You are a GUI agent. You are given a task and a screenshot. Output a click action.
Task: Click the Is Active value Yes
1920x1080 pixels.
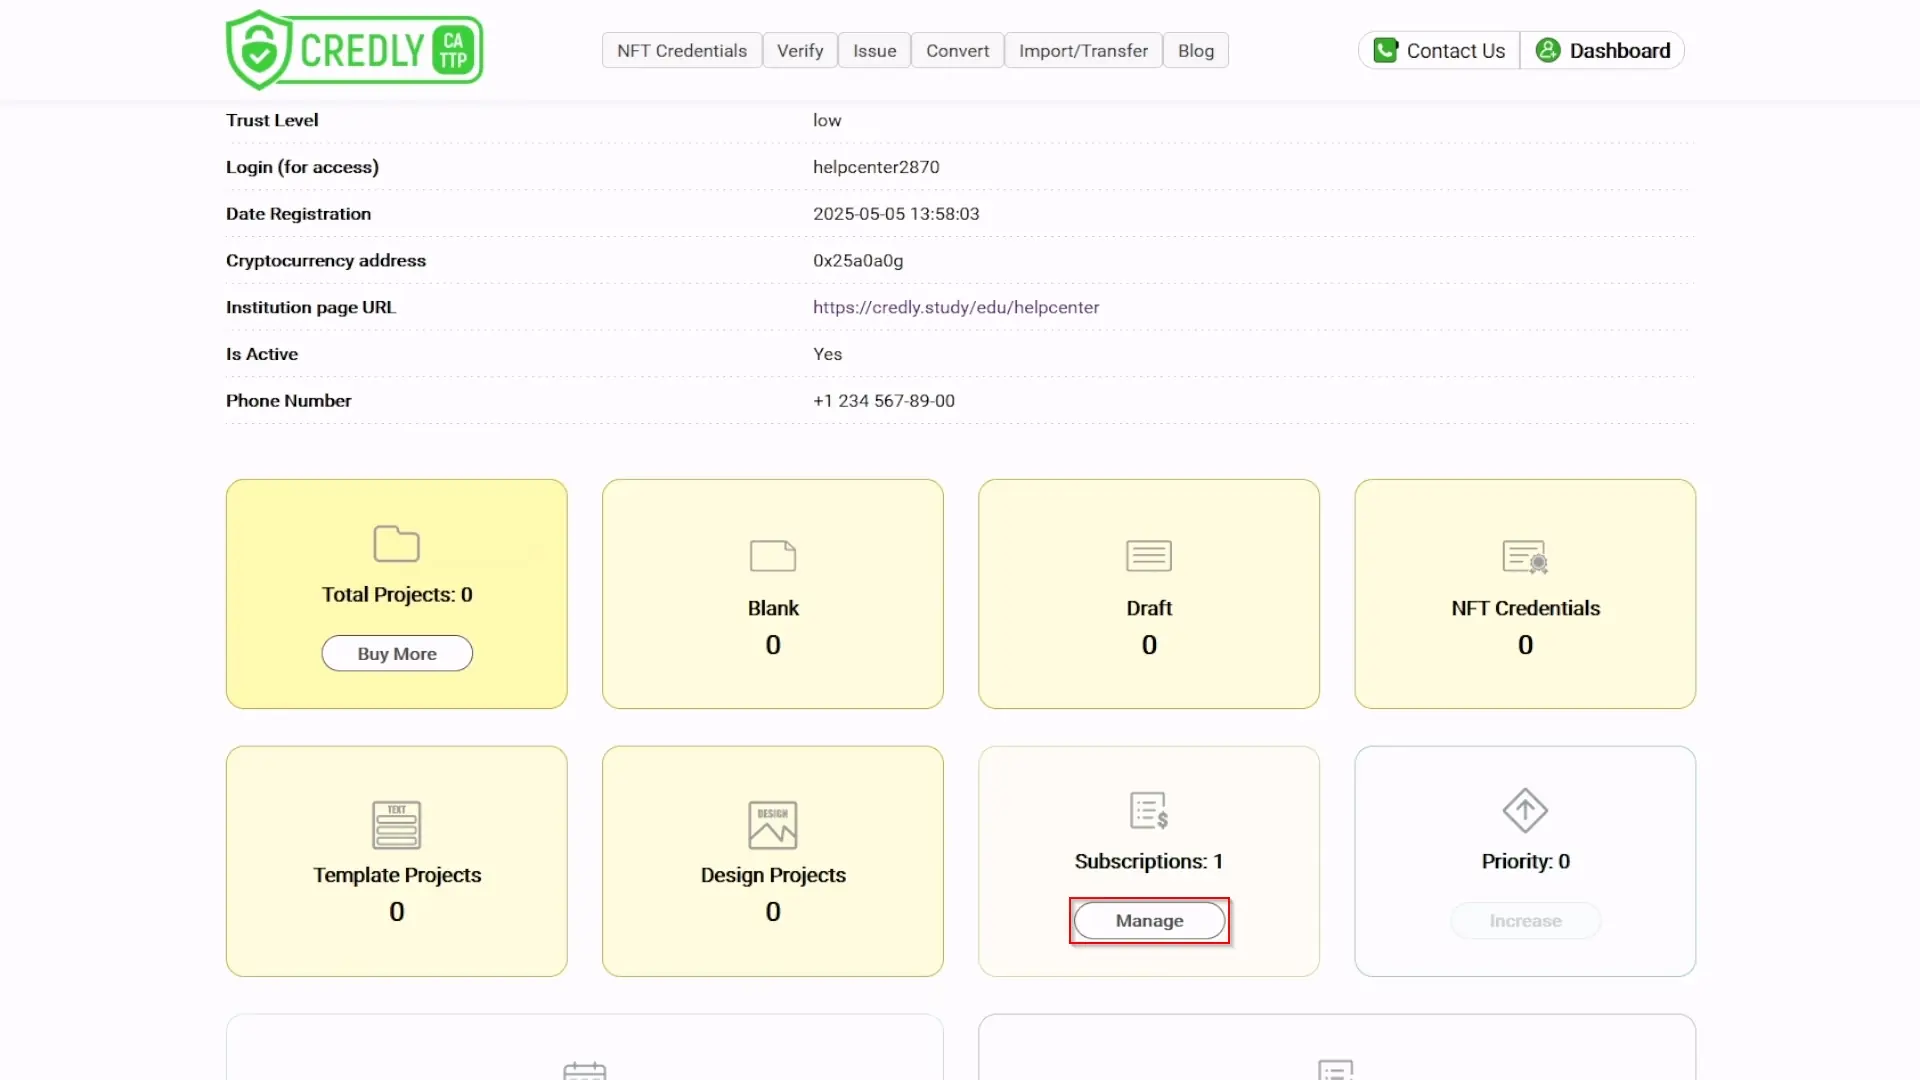[828, 354]
